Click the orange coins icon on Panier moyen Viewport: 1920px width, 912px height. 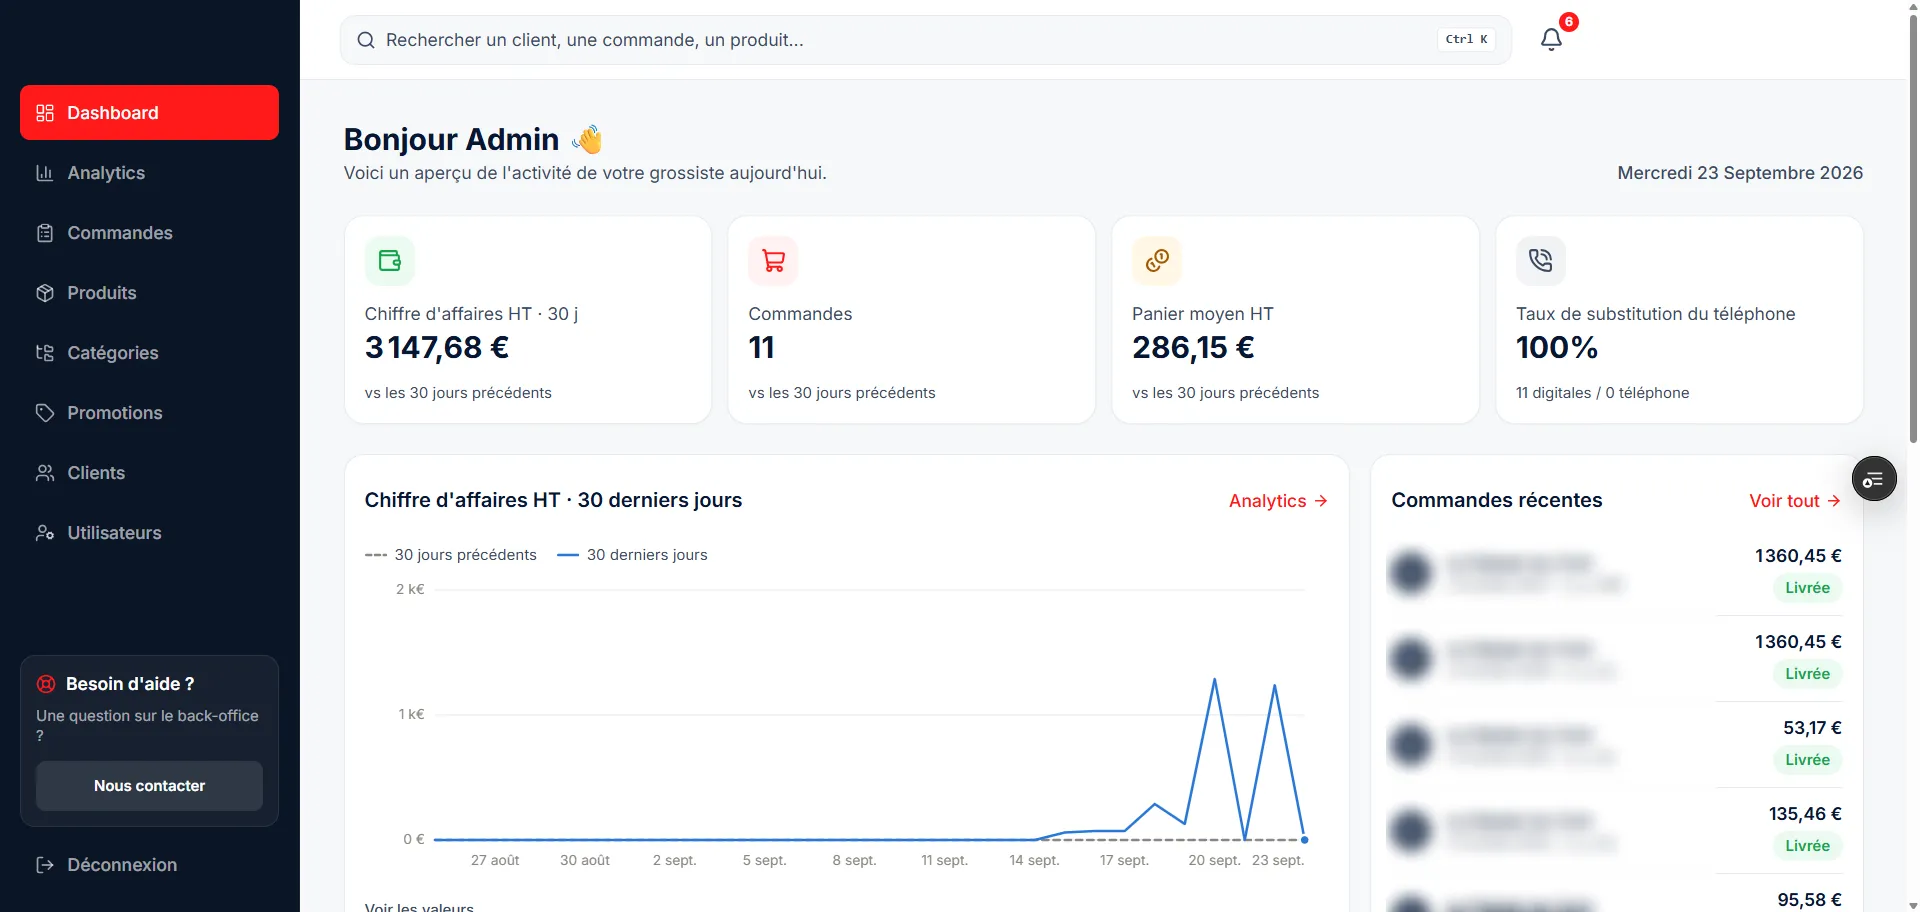1157,261
